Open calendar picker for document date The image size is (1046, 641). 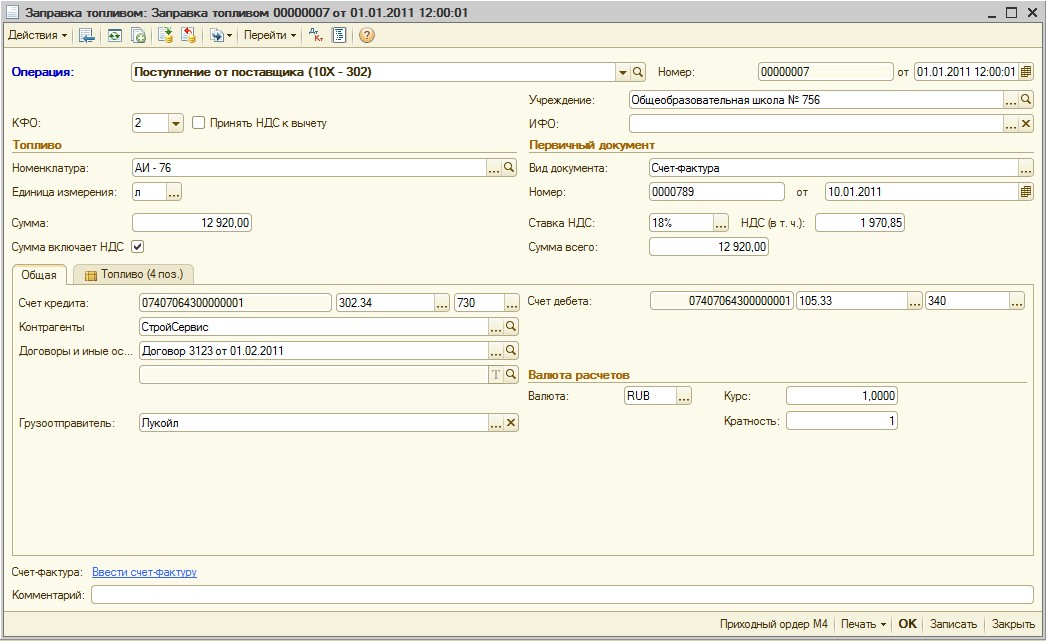(1025, 72)
